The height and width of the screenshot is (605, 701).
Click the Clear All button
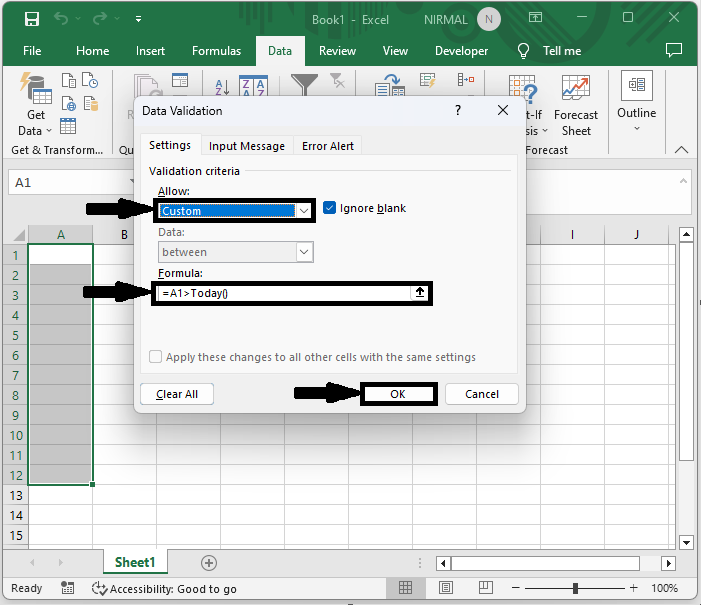pyautogui.click(x=177, y=394)
